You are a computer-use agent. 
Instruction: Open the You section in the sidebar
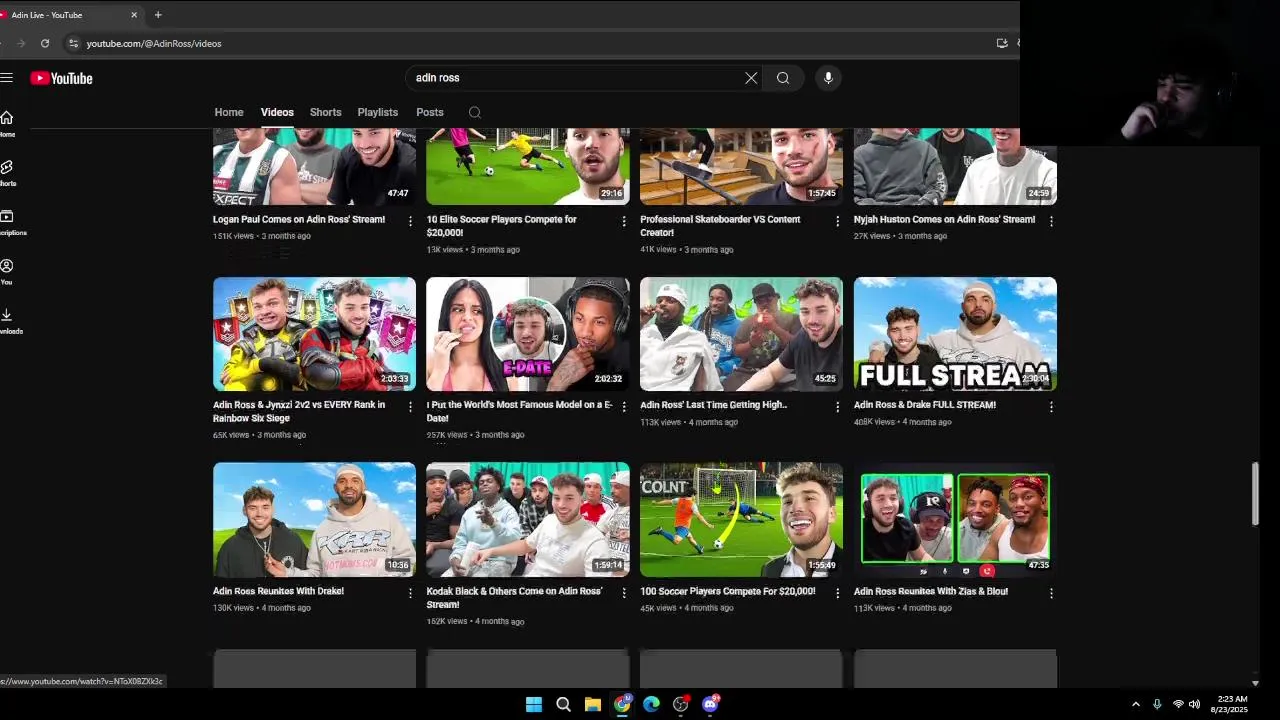[x=7, y=271]
